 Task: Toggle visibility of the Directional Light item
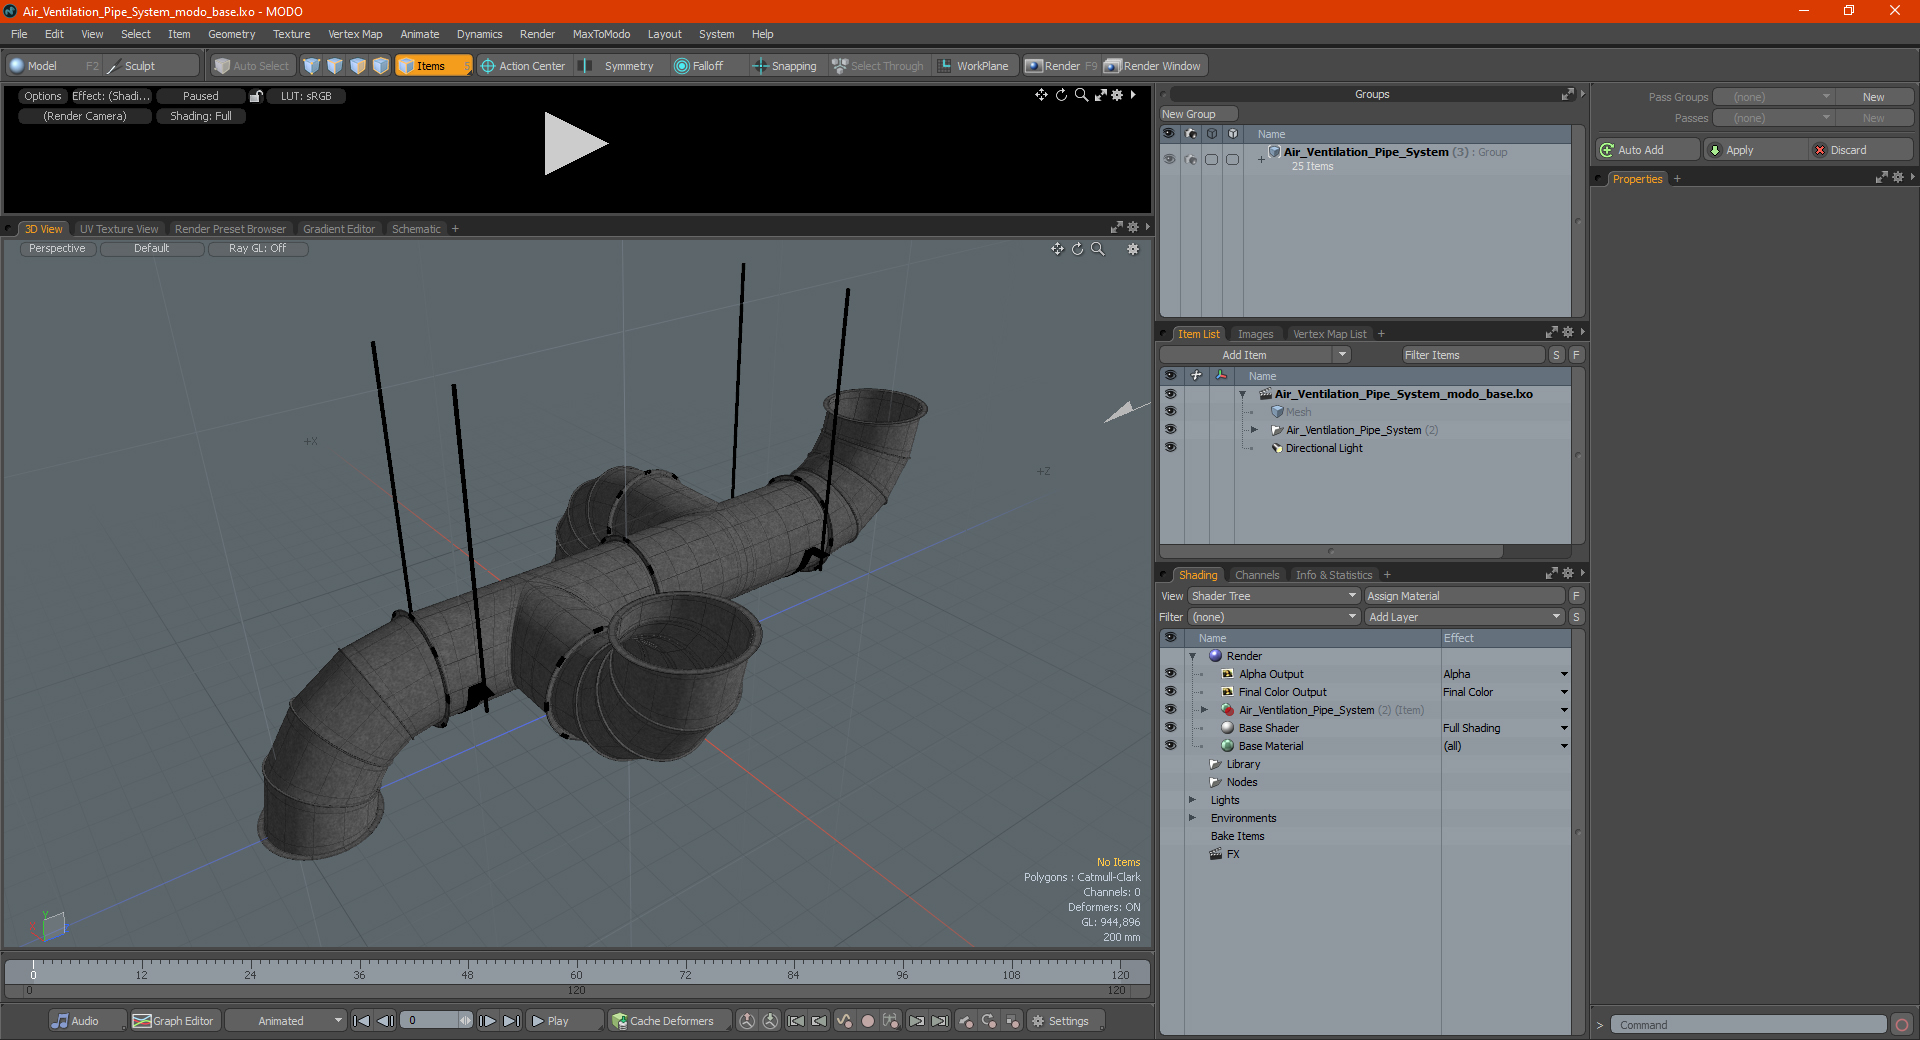(1170, 447)
